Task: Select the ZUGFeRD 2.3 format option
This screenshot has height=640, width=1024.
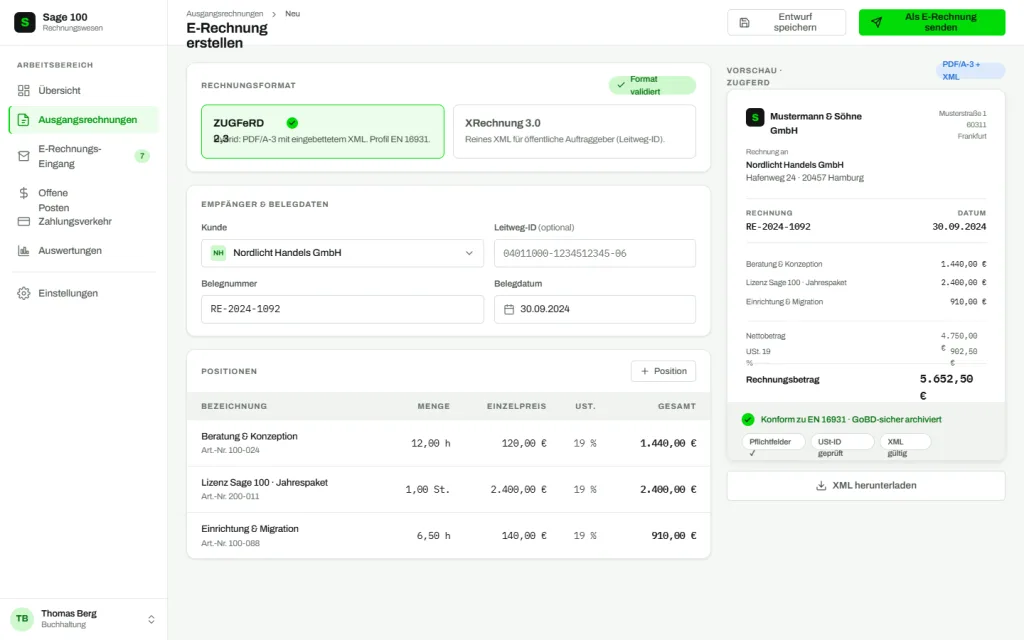Action: (x=323, y=131)
